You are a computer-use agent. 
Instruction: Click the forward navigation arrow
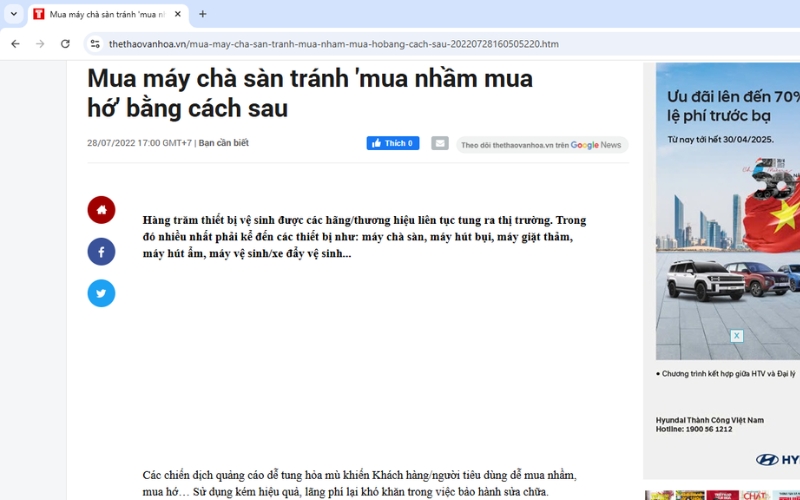(x=40, y=44)
